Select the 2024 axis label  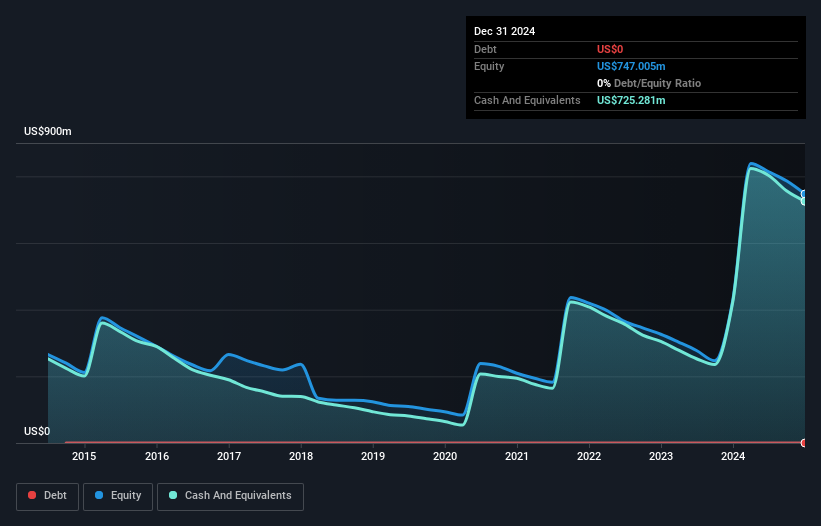coord(733,456)
